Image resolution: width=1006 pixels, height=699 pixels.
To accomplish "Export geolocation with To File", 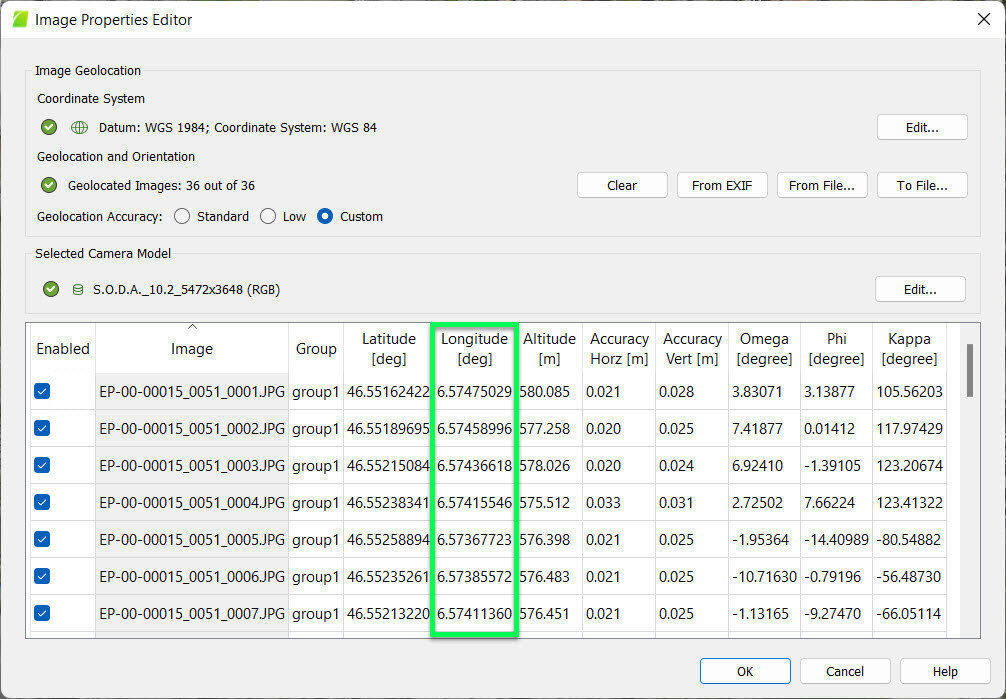I will 922,185.
